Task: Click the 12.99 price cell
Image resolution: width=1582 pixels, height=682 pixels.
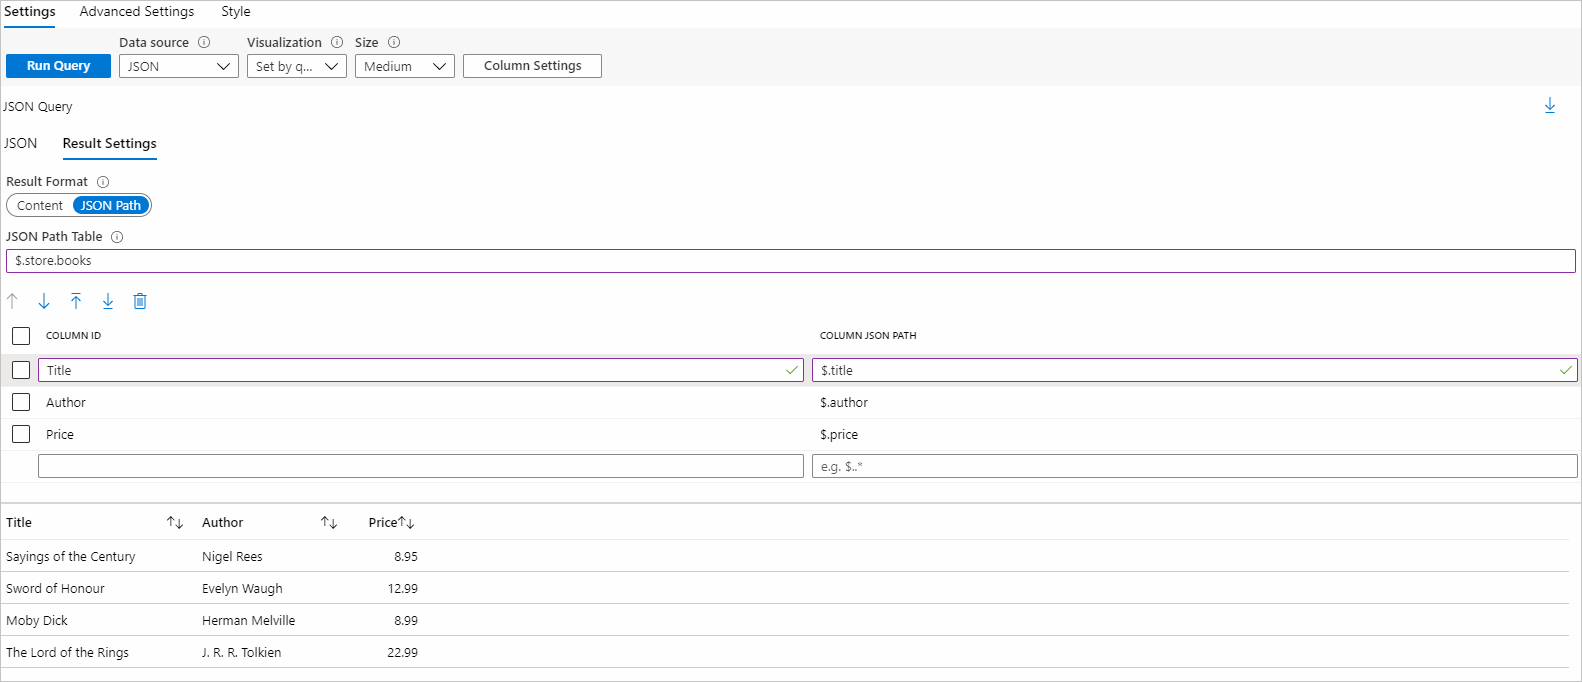Action: 403,588
